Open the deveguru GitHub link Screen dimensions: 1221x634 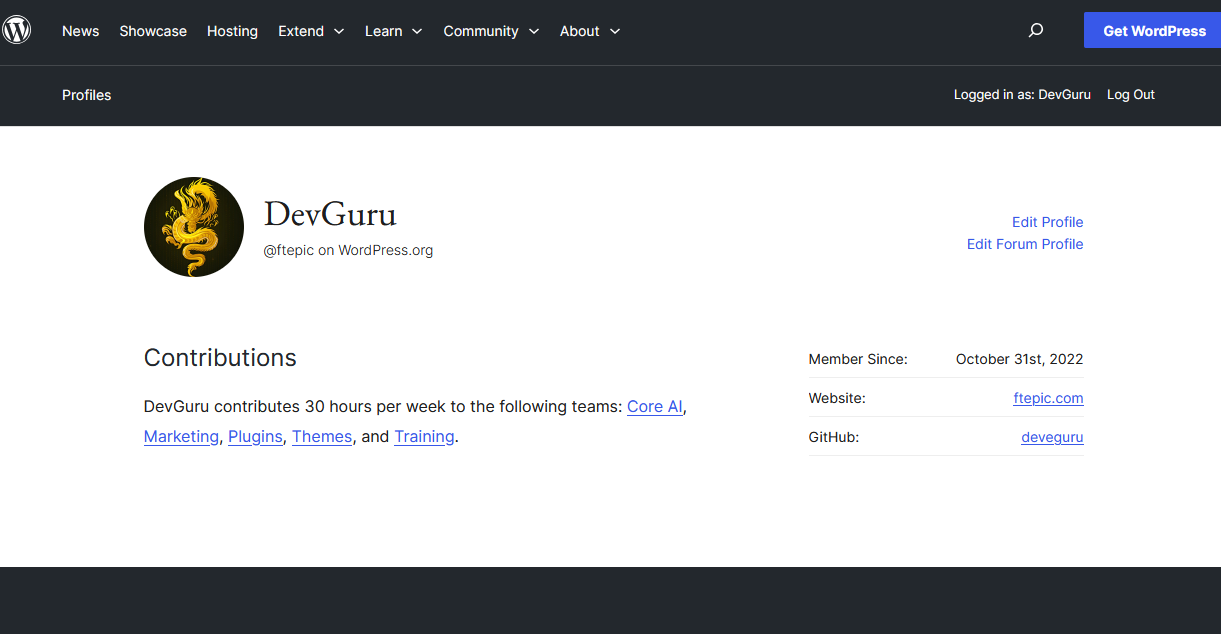(1052, 437)
